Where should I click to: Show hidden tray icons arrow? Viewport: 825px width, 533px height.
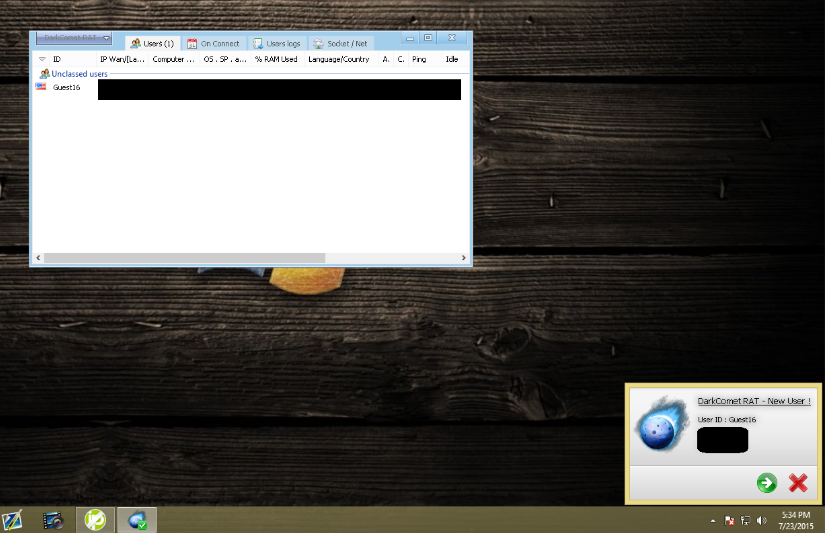(x=713, y=521)
